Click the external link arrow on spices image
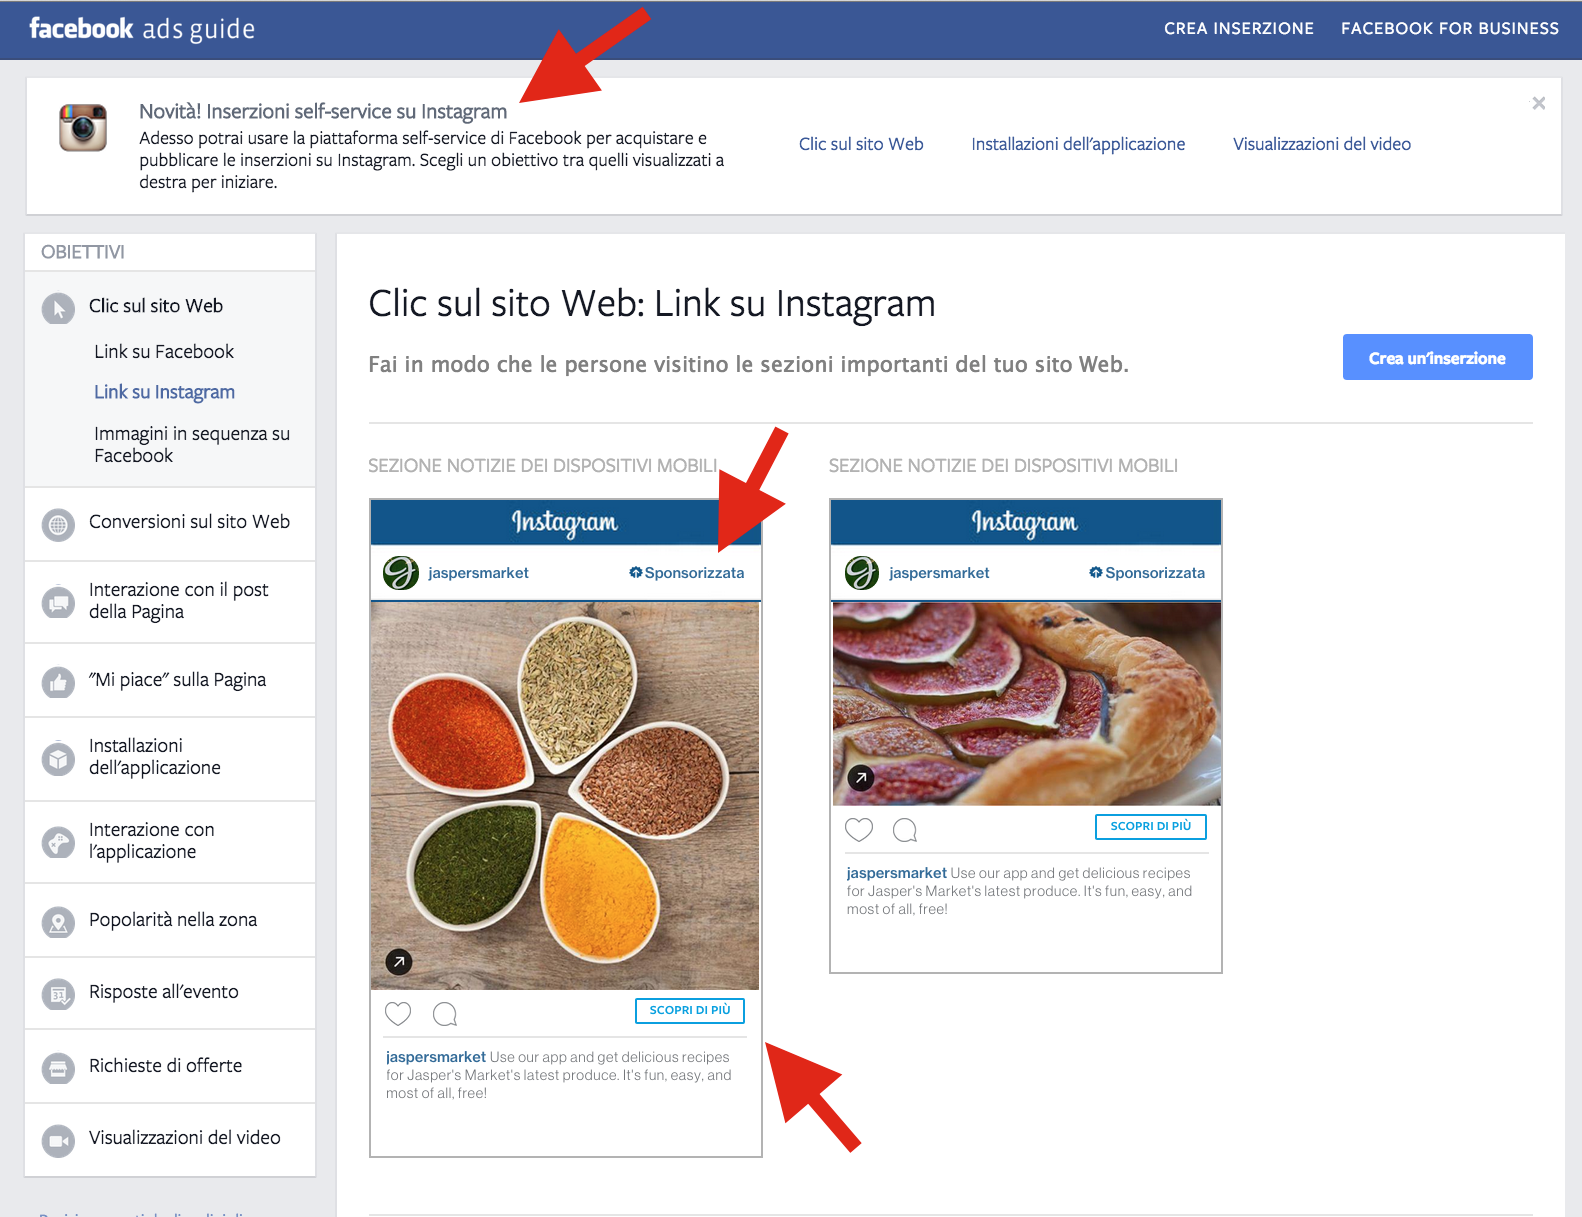 click(x=399, y=962)
